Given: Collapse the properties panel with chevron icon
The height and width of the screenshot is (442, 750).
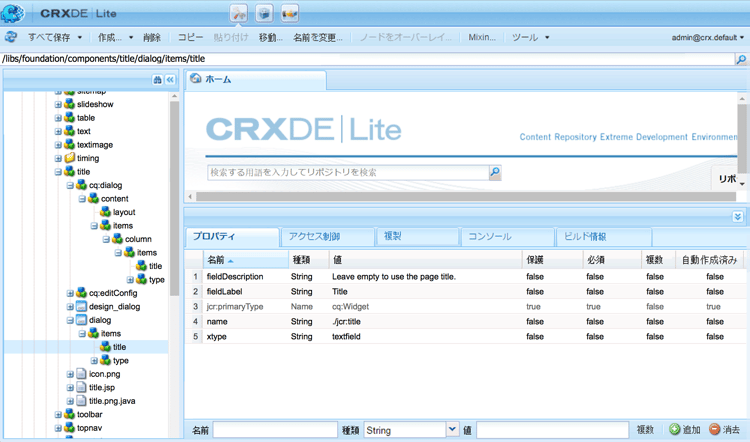Looking at the screenshot, I should [737, 217].
